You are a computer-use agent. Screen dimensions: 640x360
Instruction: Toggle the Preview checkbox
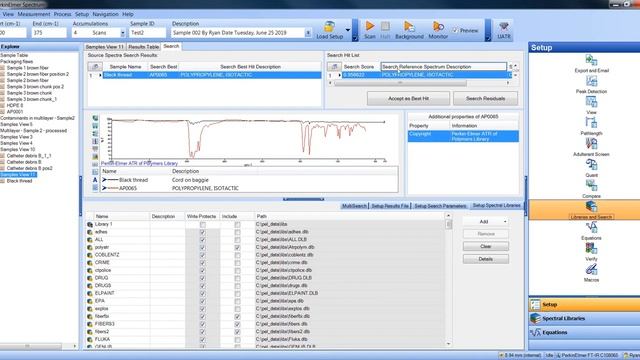pyautogui.click(x=455, y=31)
